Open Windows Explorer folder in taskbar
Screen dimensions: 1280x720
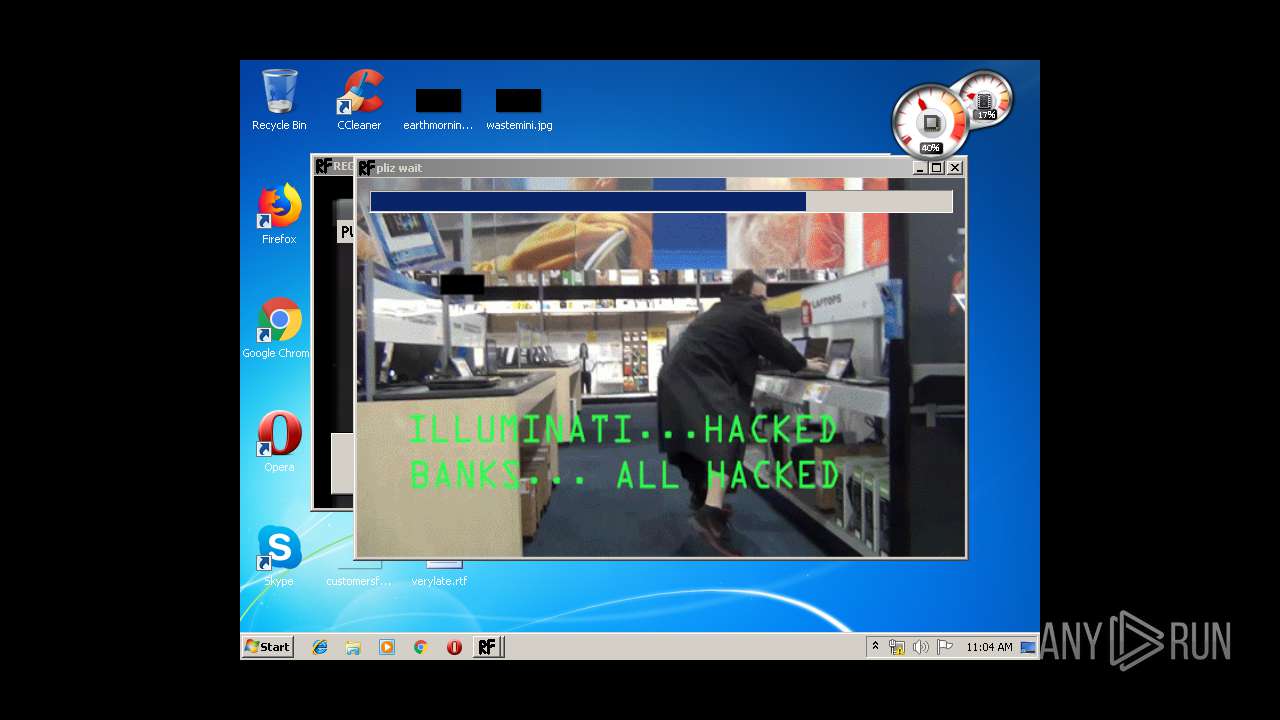(x=353, y=647)
